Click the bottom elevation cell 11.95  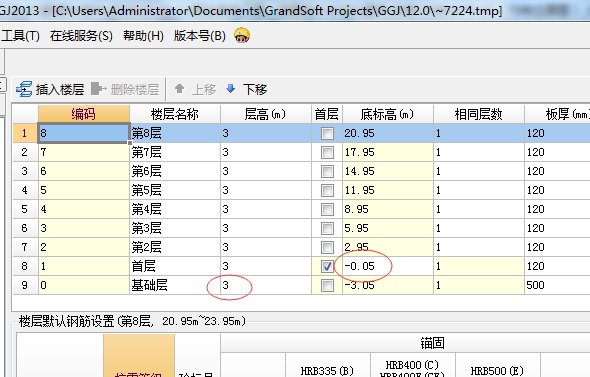pyautogui.click(x=388, y=190)
